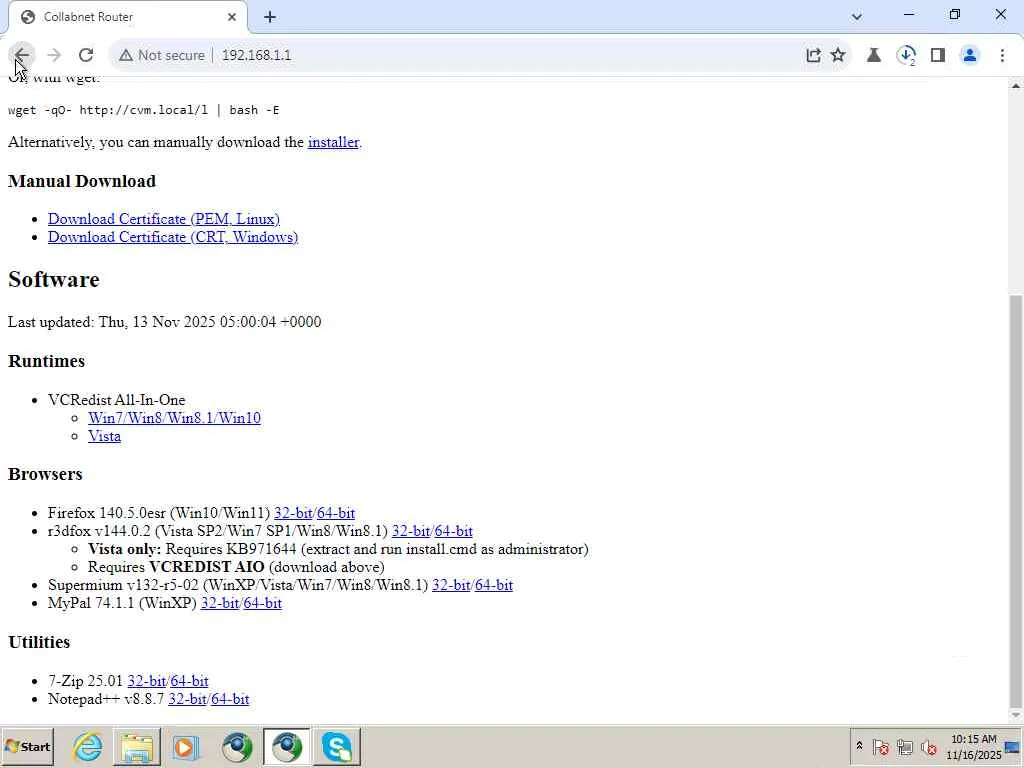Launch Internet Explorer from the taskbar
1024x768 pixels.
[88, 746]
